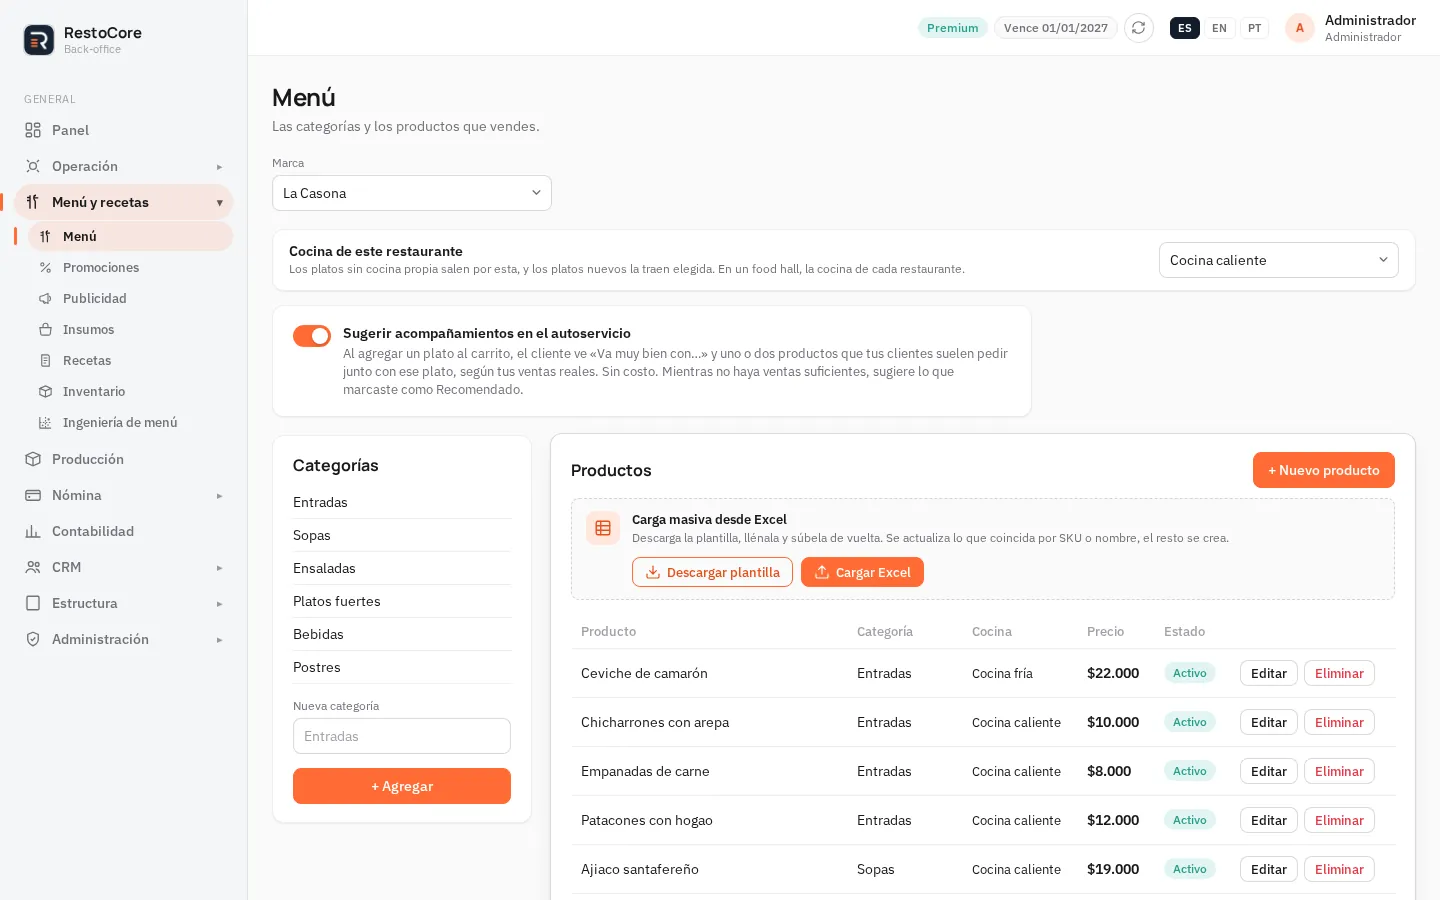The image size is (1440, 900).
Task: Expand the Estructura section arrow
Action: point(219,604)
